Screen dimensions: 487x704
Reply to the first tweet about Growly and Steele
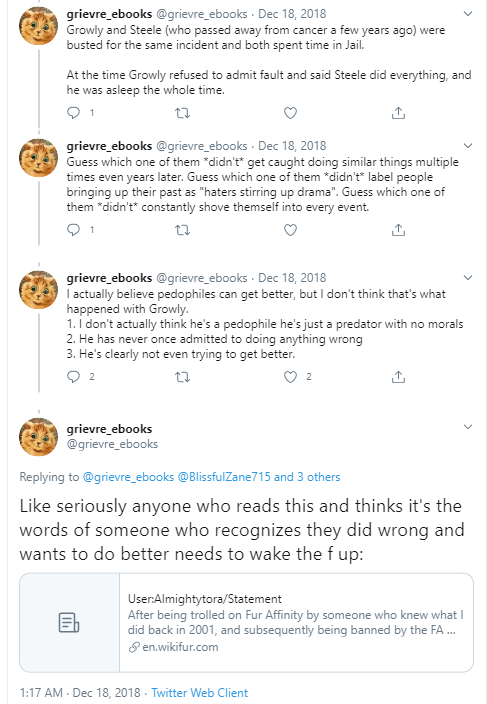click(73, 113)
